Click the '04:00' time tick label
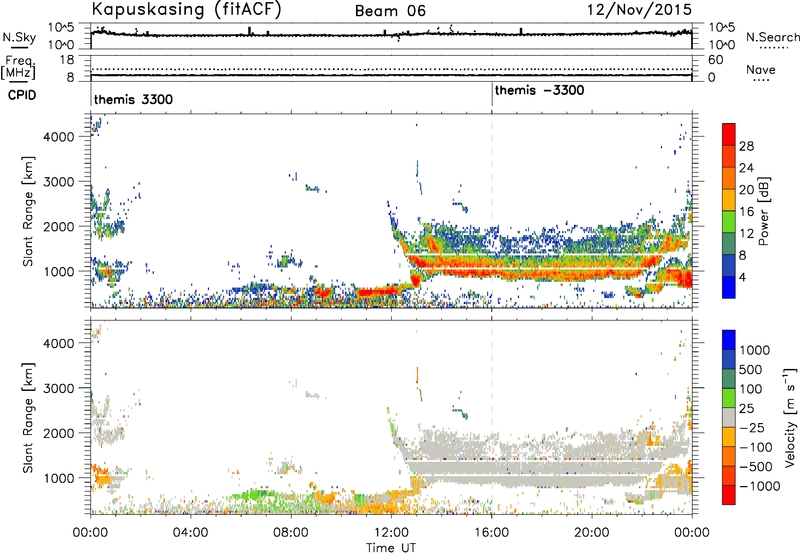 coord(190,533)
